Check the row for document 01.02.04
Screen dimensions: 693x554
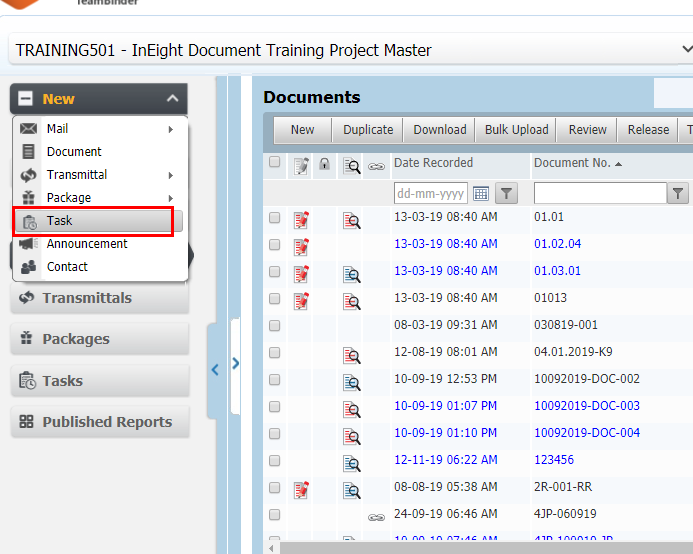coord(274,245)
